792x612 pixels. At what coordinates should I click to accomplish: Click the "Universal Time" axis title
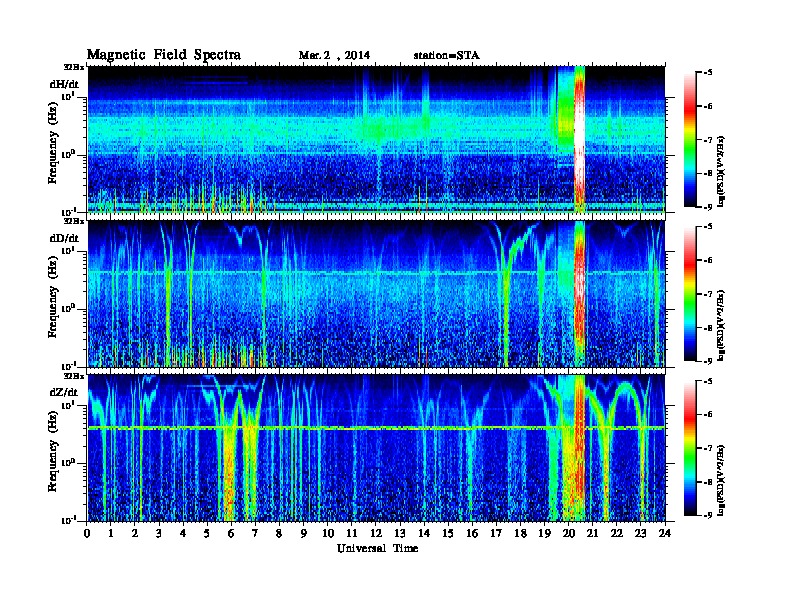(x=377, y=548)
